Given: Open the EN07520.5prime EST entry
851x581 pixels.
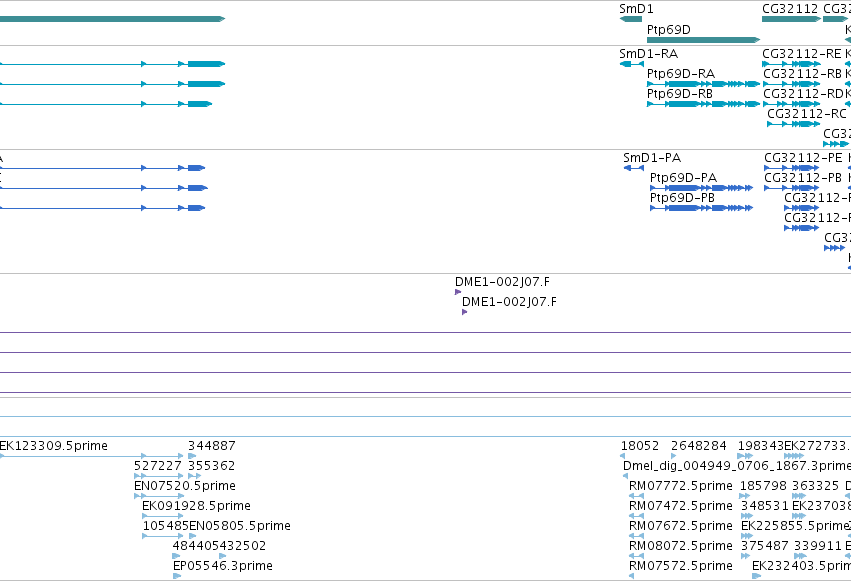Looking at the screenshot, I should 185,486.
